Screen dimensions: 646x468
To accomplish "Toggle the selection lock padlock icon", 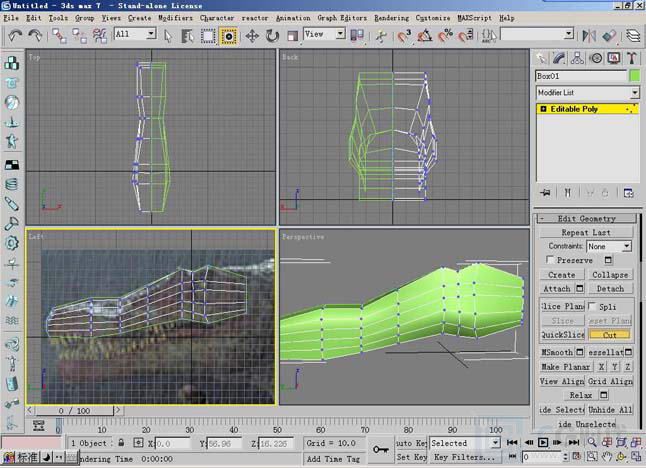I will (121, 443).
